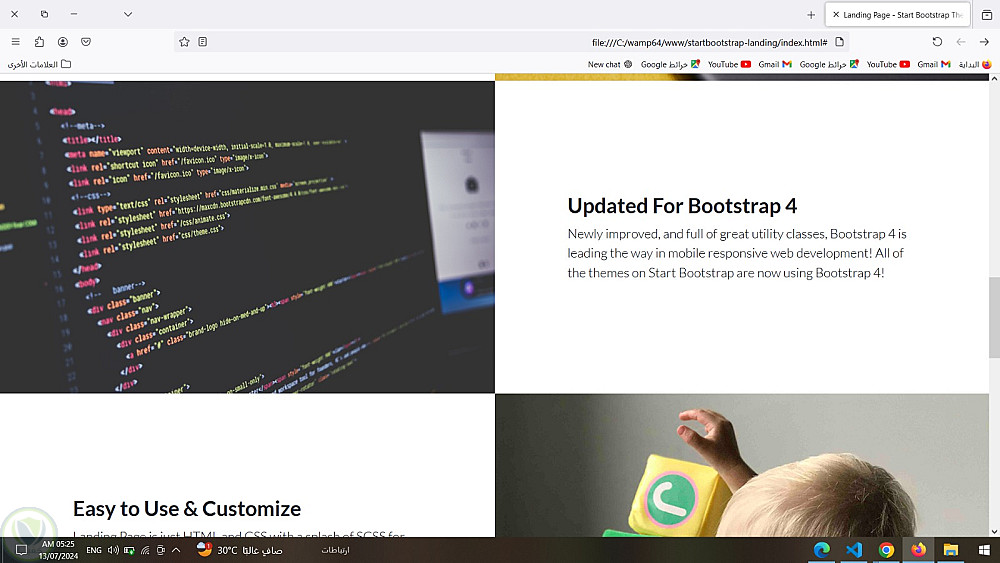
Task: Open the New chat bookmark
Action: tap(610, 64)
